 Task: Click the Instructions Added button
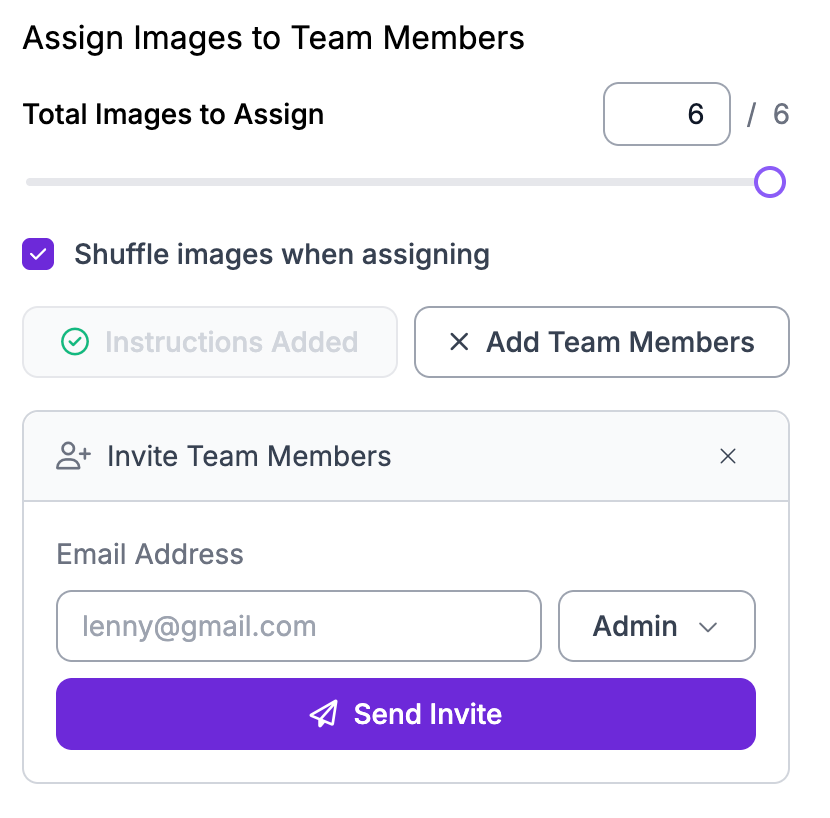tap(210, 342)
